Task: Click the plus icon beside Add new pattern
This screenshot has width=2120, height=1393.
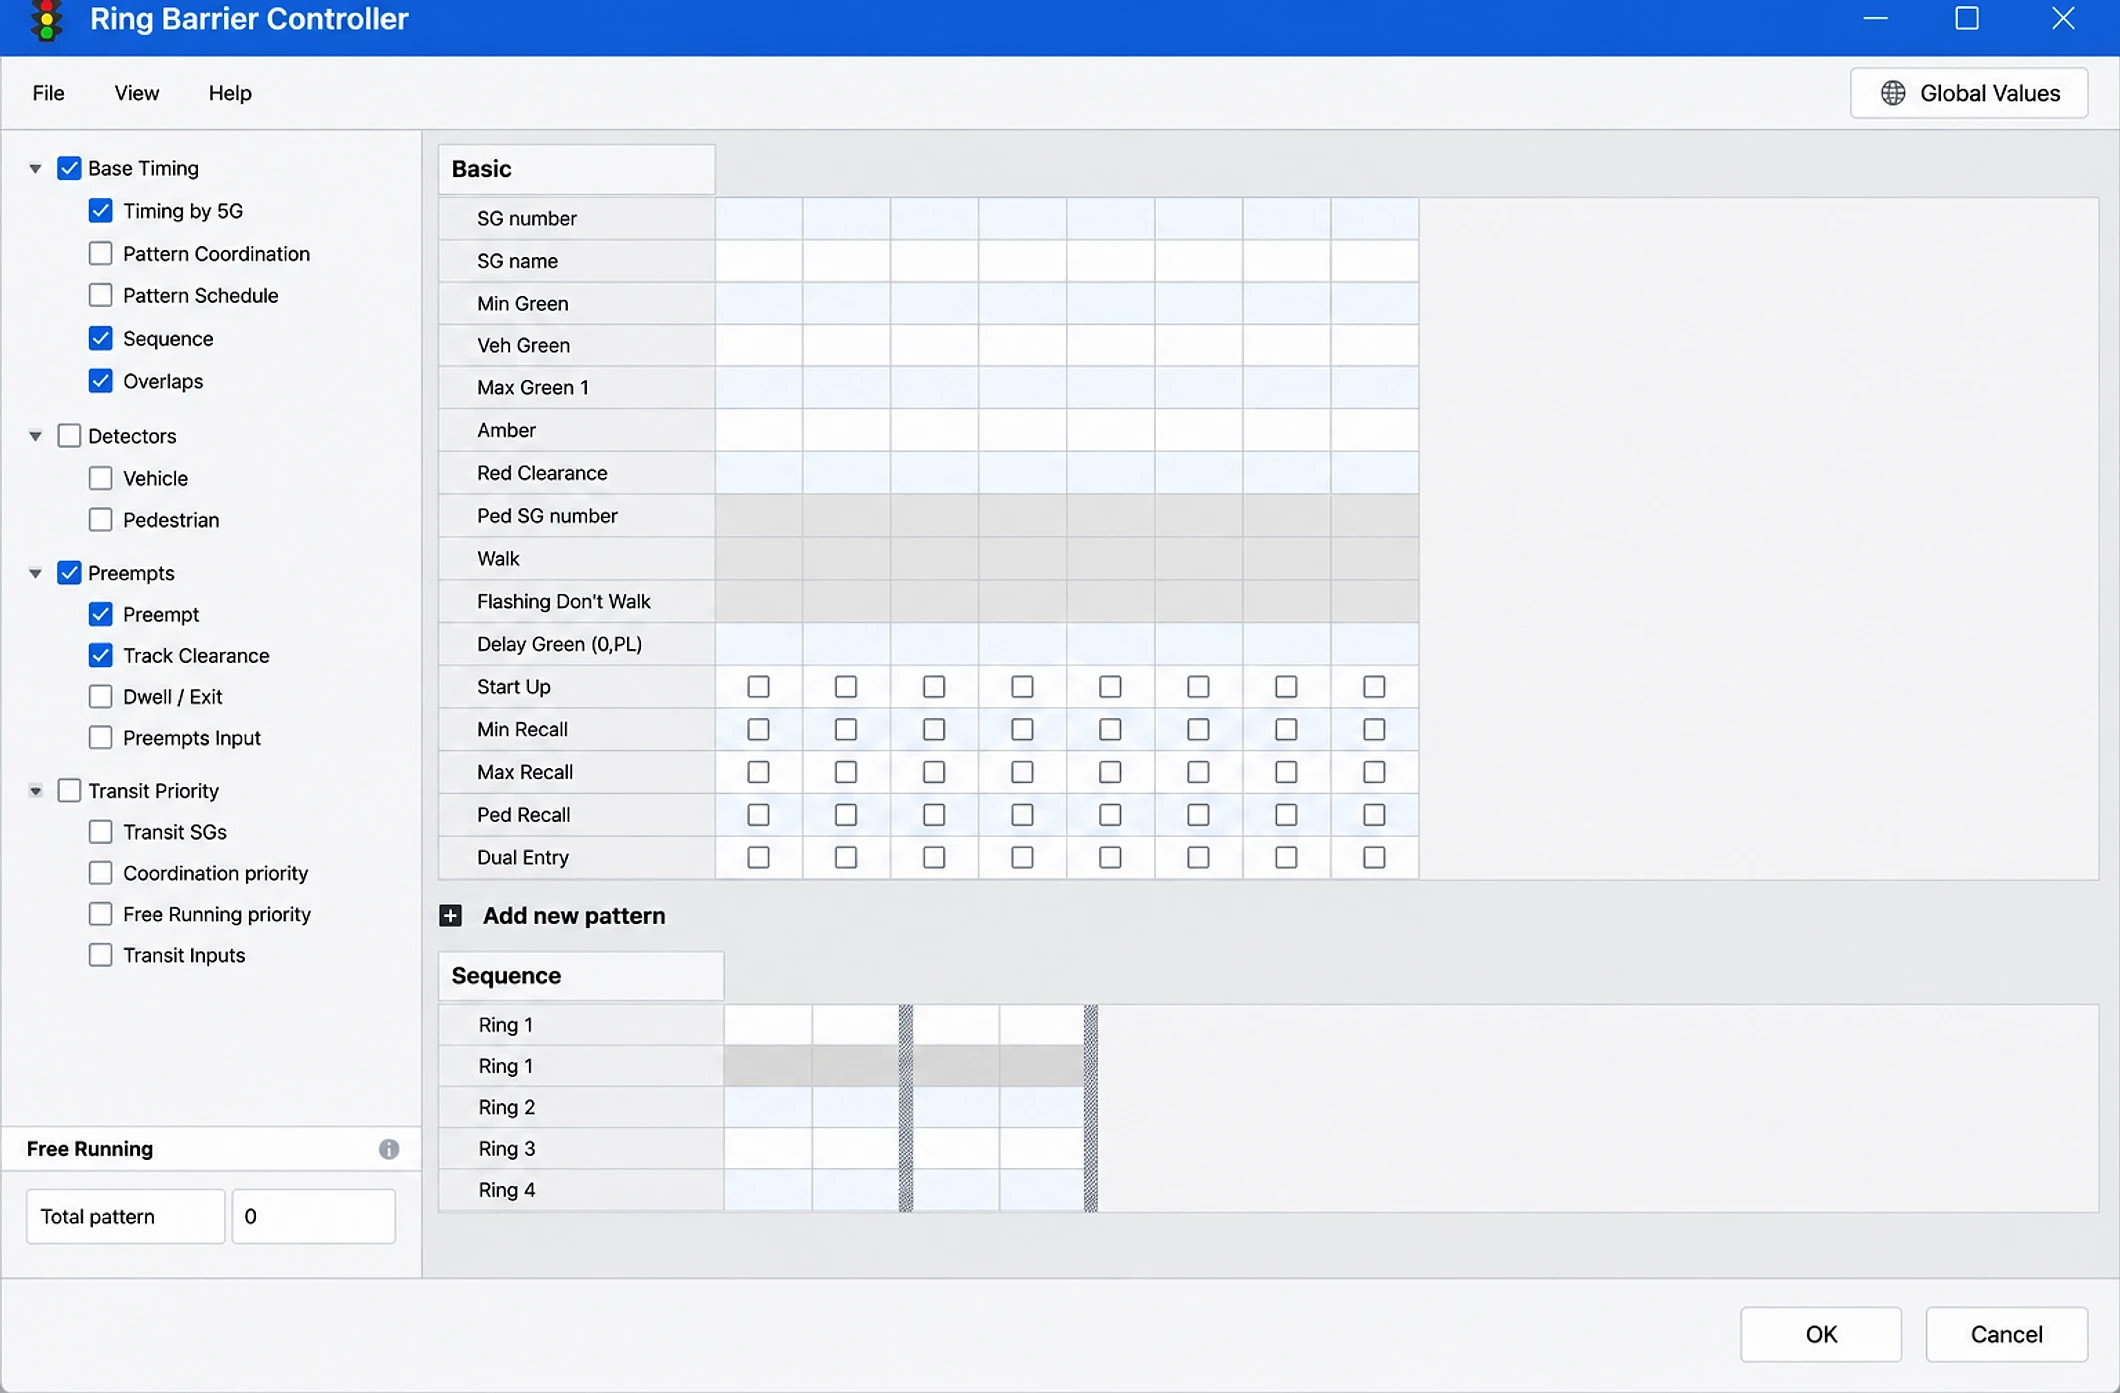Action: pos(451,916)
